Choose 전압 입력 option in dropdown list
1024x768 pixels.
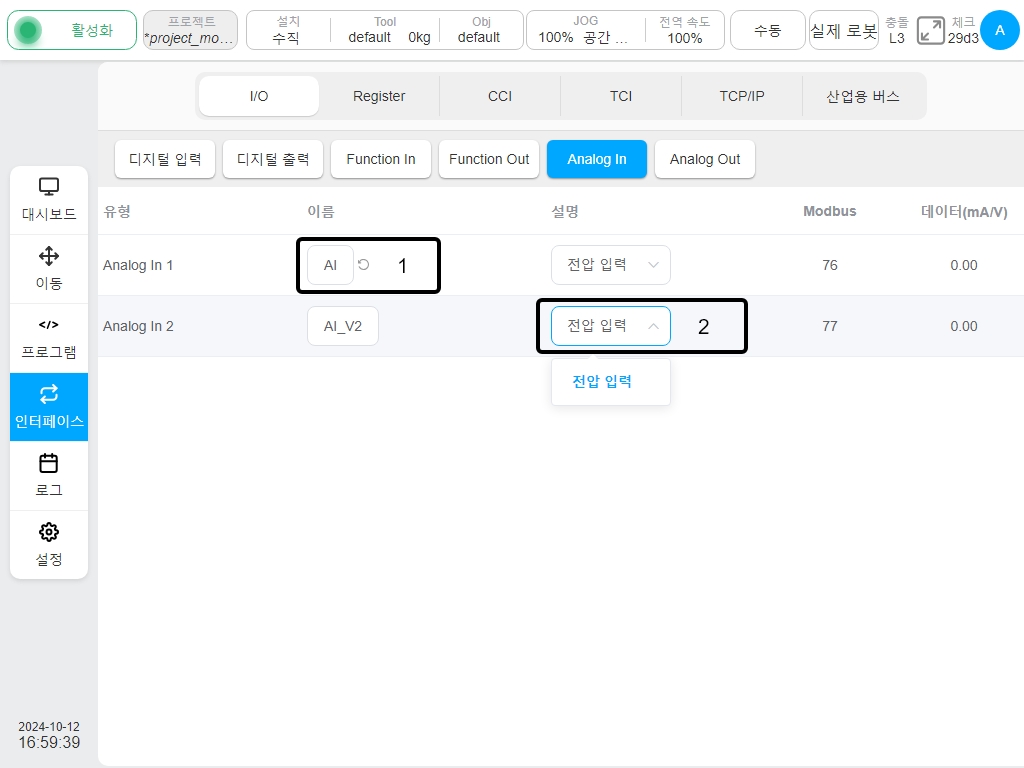(x=602, y=381)
